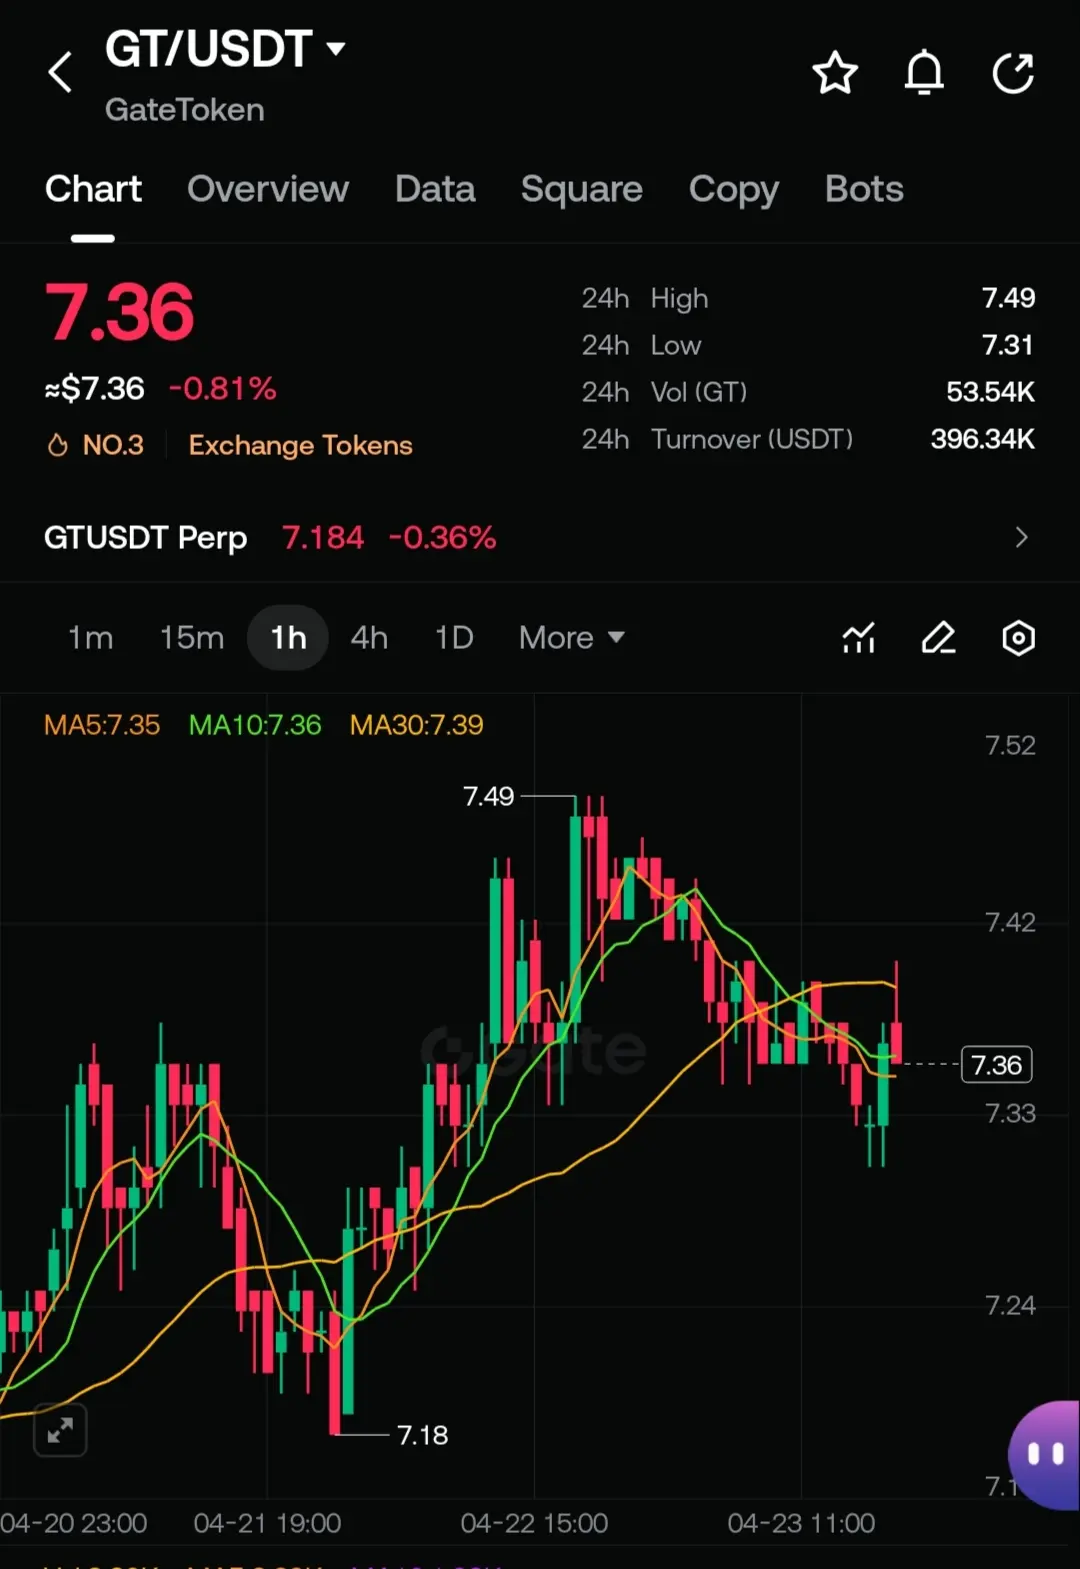
Task: Tap the 04-23 11:00 time axis label
Action: coord(801,1523)
